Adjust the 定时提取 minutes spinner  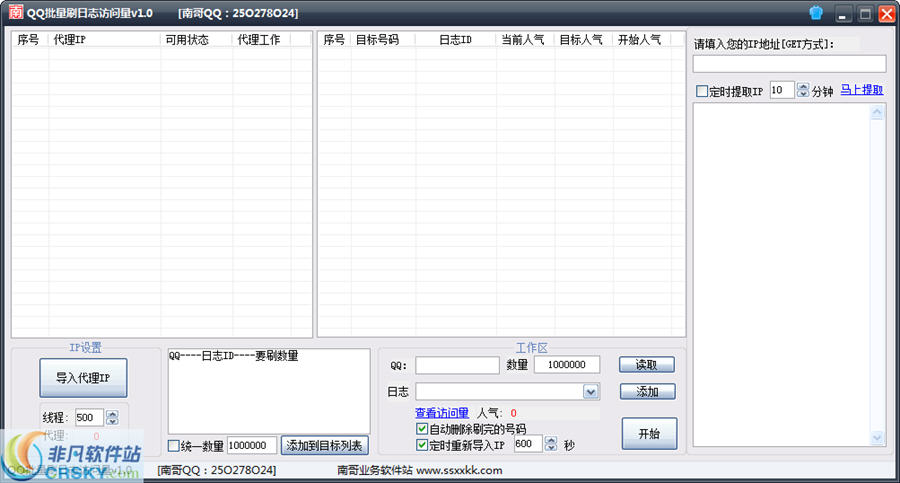click(803, 90)
